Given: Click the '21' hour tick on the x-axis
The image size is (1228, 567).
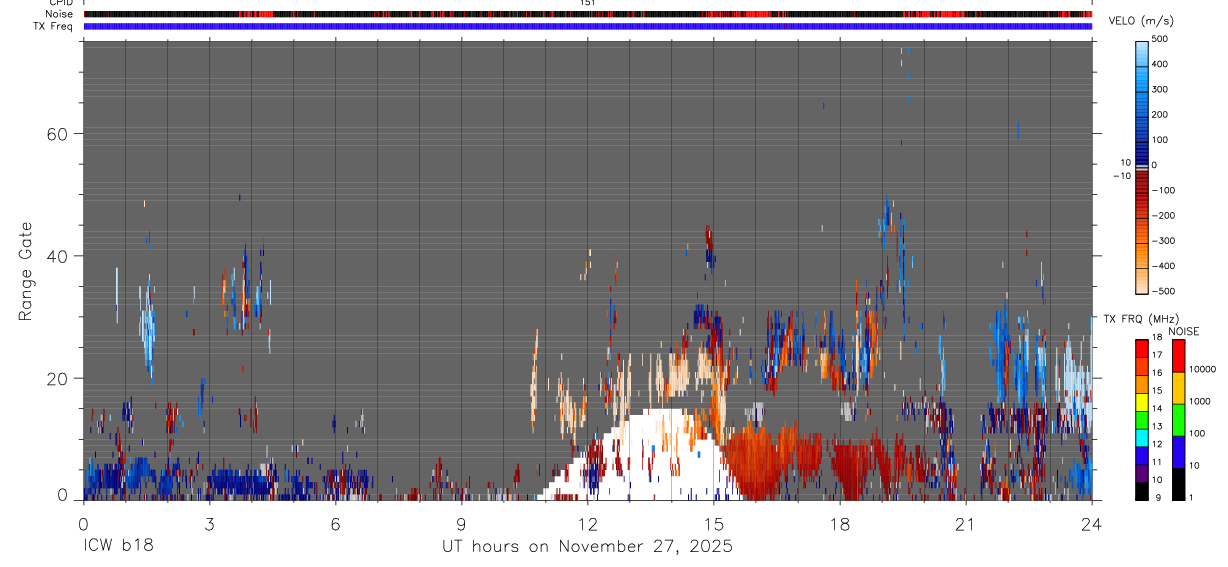Looking at the screenshot, I should point(966,523).
